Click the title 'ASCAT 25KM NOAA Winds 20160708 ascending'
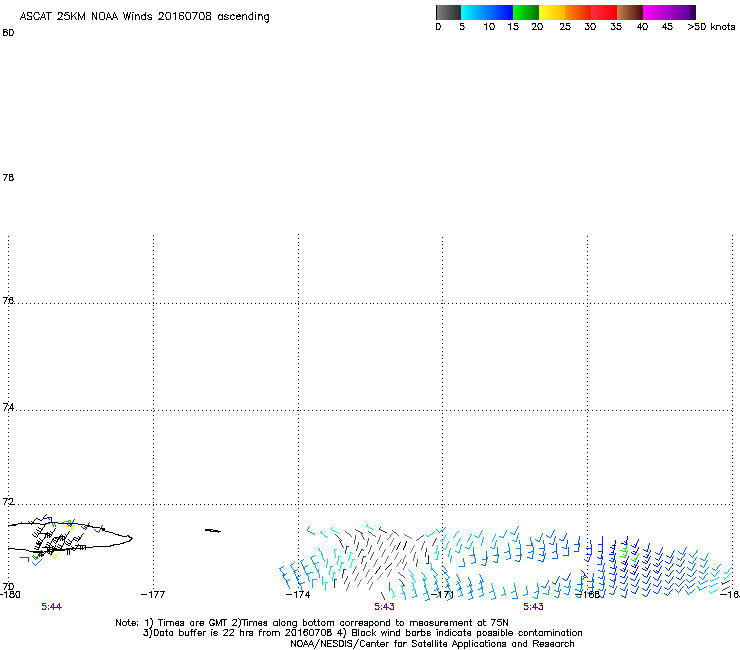This screenshot has height=650, width=740. 144,17
